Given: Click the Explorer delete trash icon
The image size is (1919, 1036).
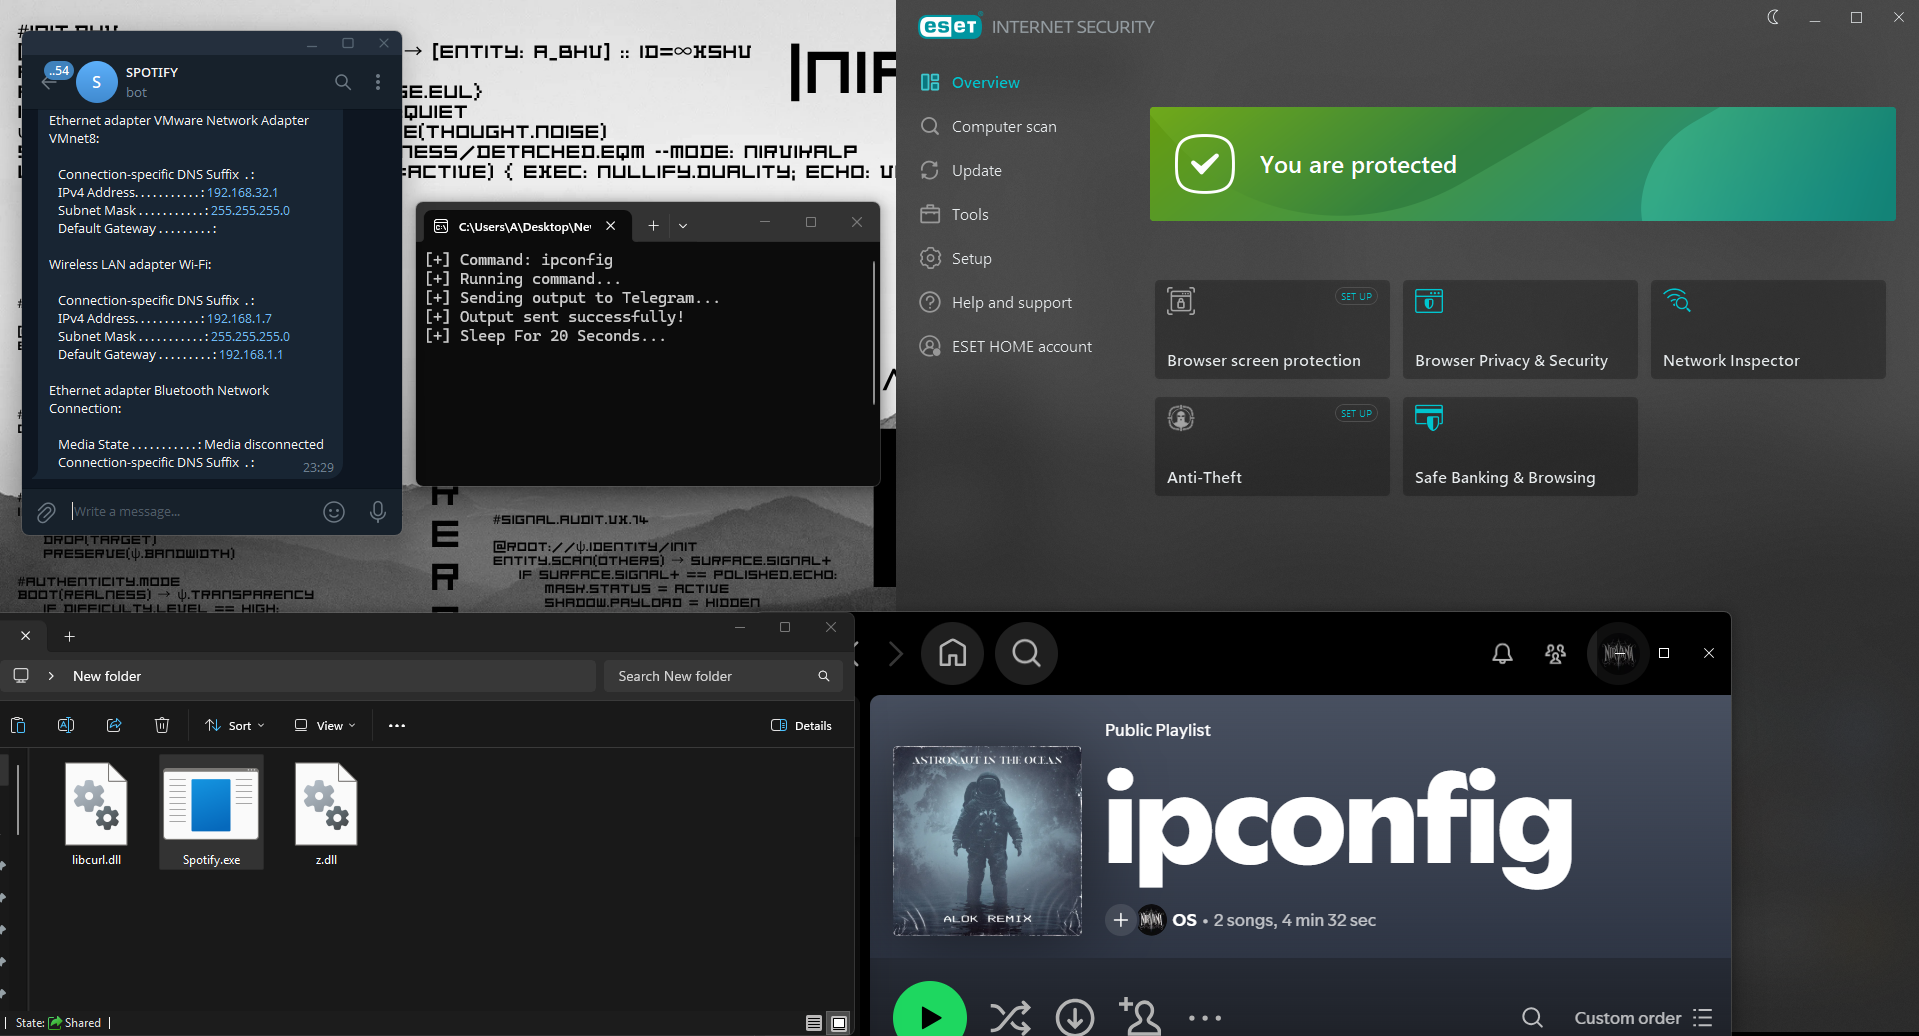Looking at the screenshot, I should [162, 725].
